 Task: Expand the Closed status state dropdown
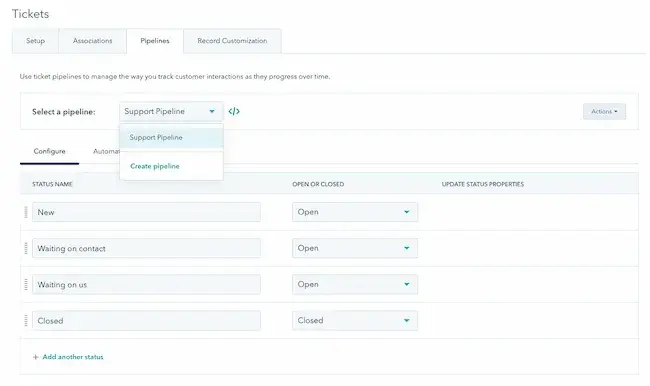tap(355, 320)
